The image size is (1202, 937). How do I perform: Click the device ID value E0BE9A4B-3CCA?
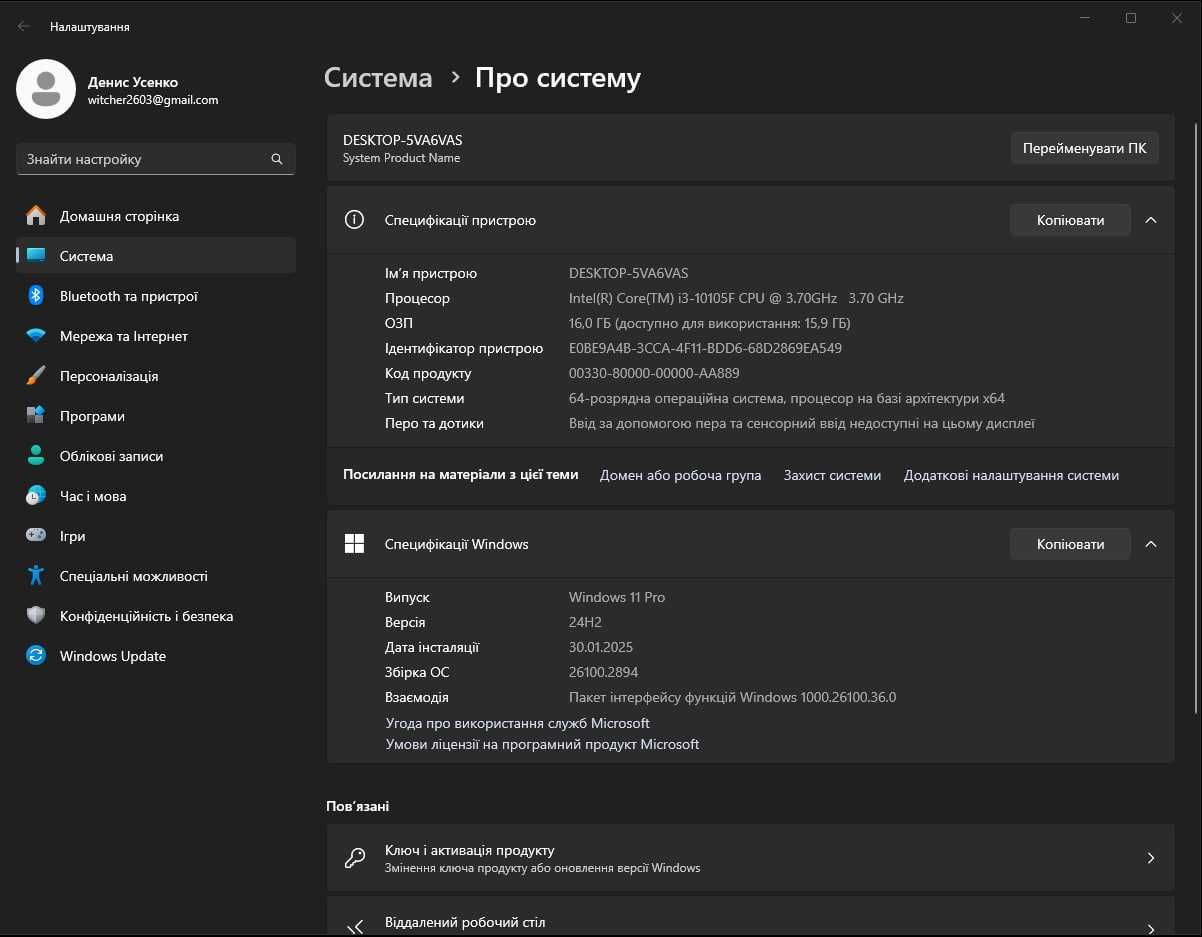[705, 348]
